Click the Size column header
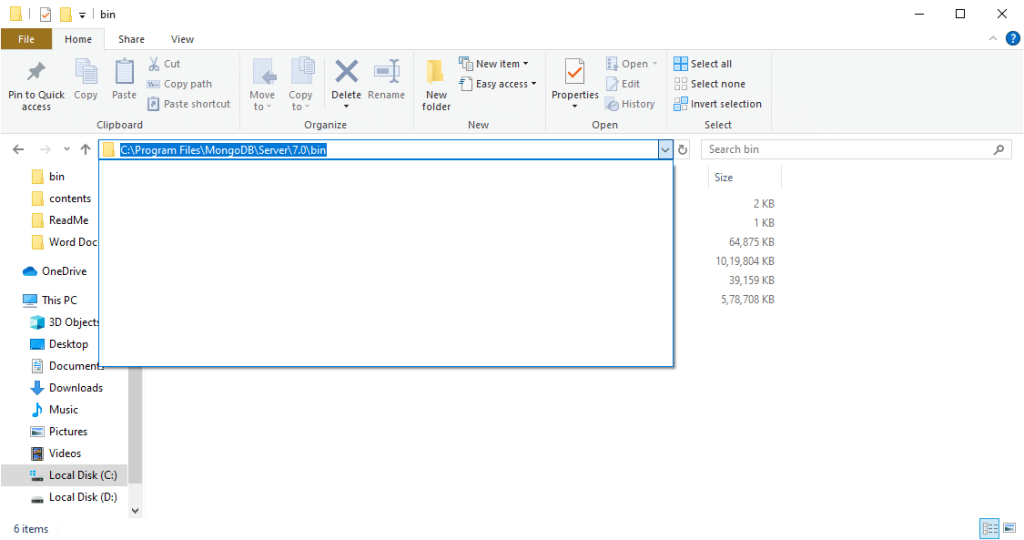Viewport: 1024px width, 540px height. pyautogui.click(x=744, y=177)
